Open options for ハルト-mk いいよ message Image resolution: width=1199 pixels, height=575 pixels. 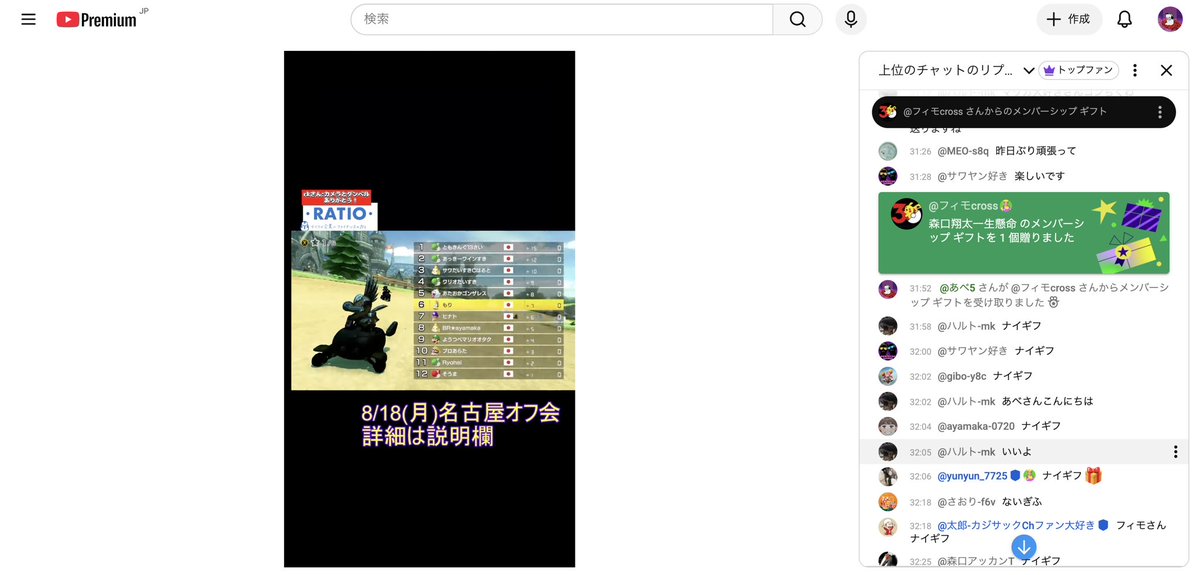(1175, 452)
